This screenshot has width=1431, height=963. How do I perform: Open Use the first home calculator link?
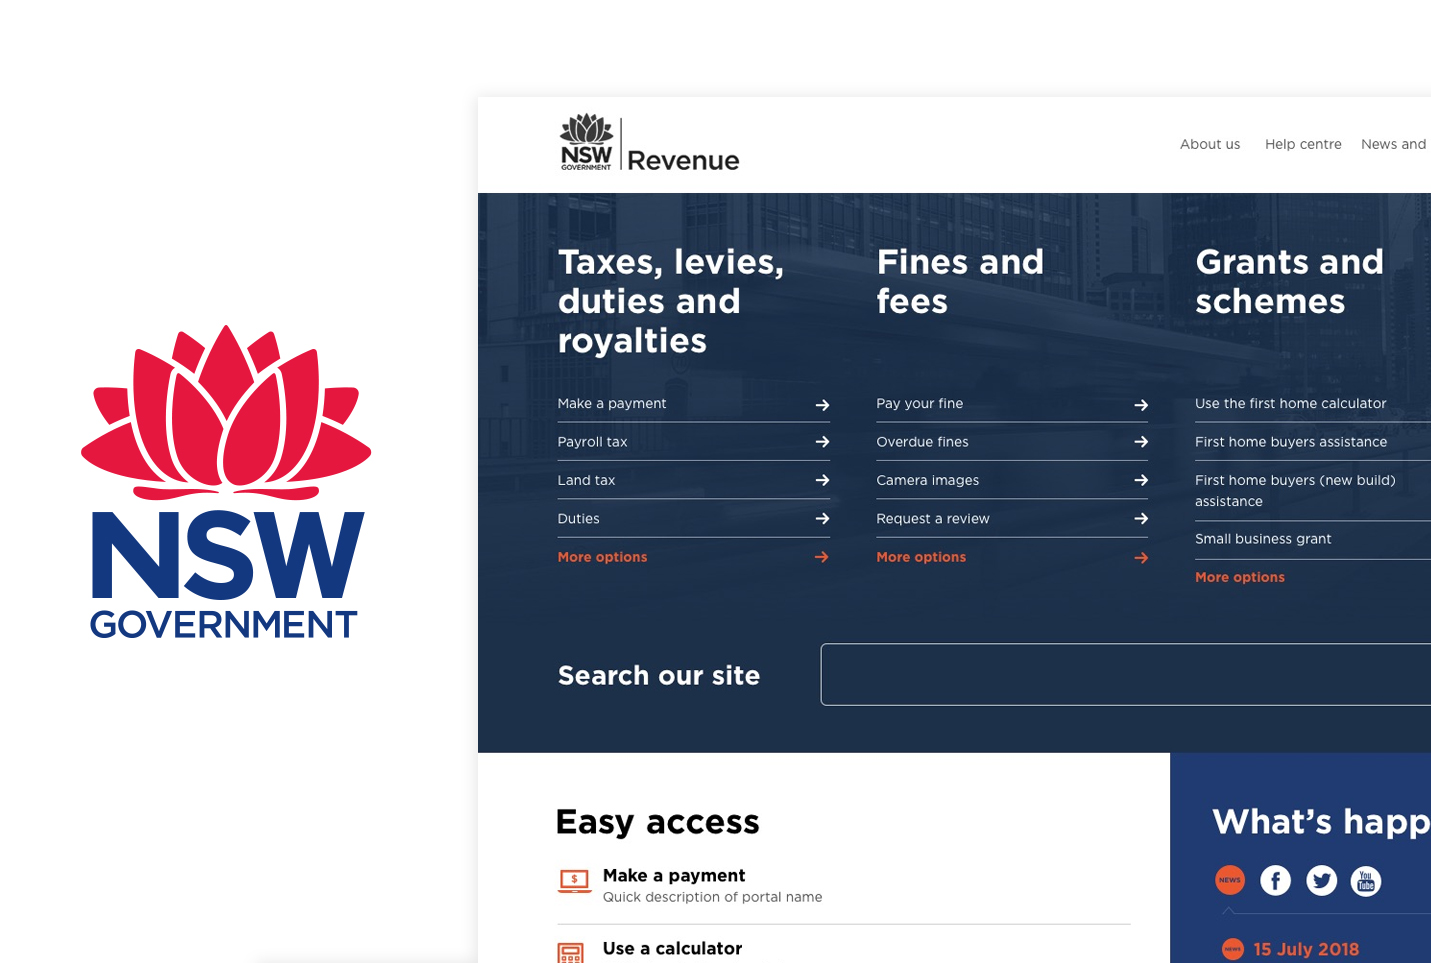pos(1291,404)
